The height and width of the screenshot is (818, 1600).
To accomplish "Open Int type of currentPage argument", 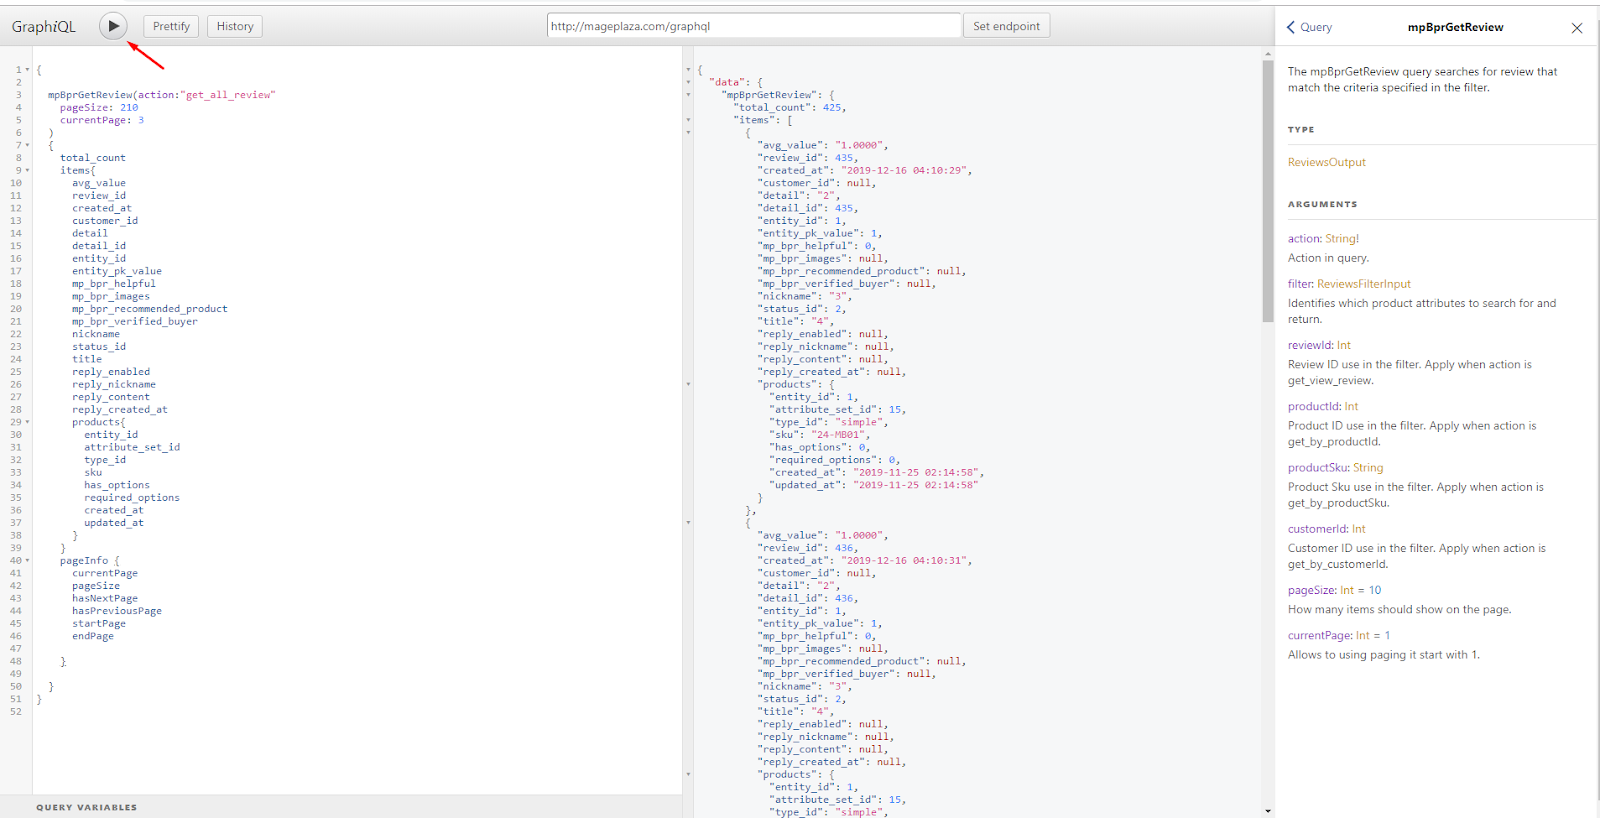I will point(1363,635).
